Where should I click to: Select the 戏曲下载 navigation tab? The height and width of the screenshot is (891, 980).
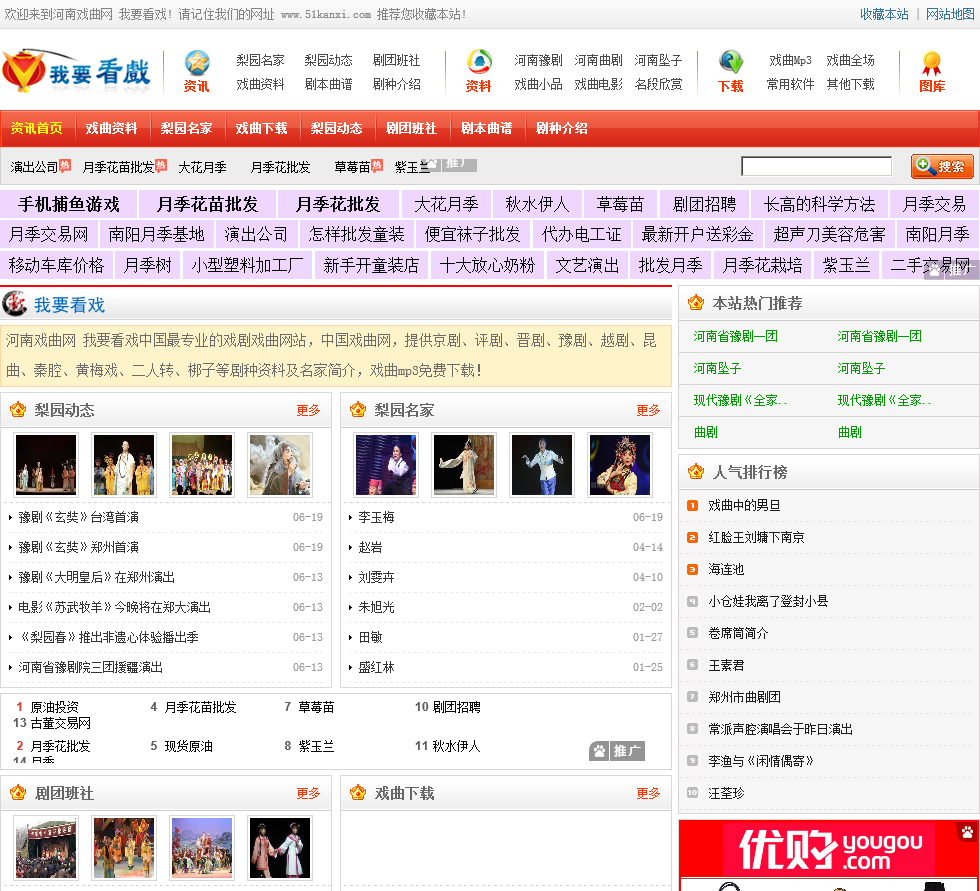tap(261, 128)
